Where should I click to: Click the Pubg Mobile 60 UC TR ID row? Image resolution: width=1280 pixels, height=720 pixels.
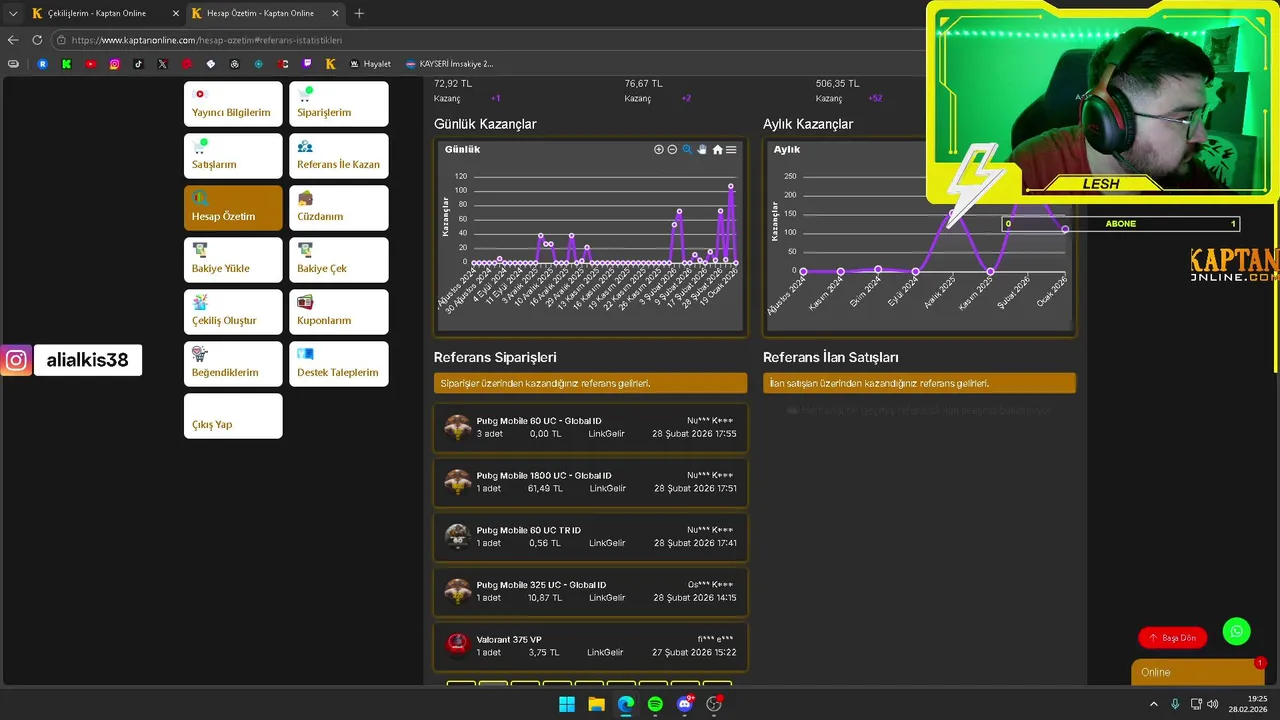[x=590, y=537]
